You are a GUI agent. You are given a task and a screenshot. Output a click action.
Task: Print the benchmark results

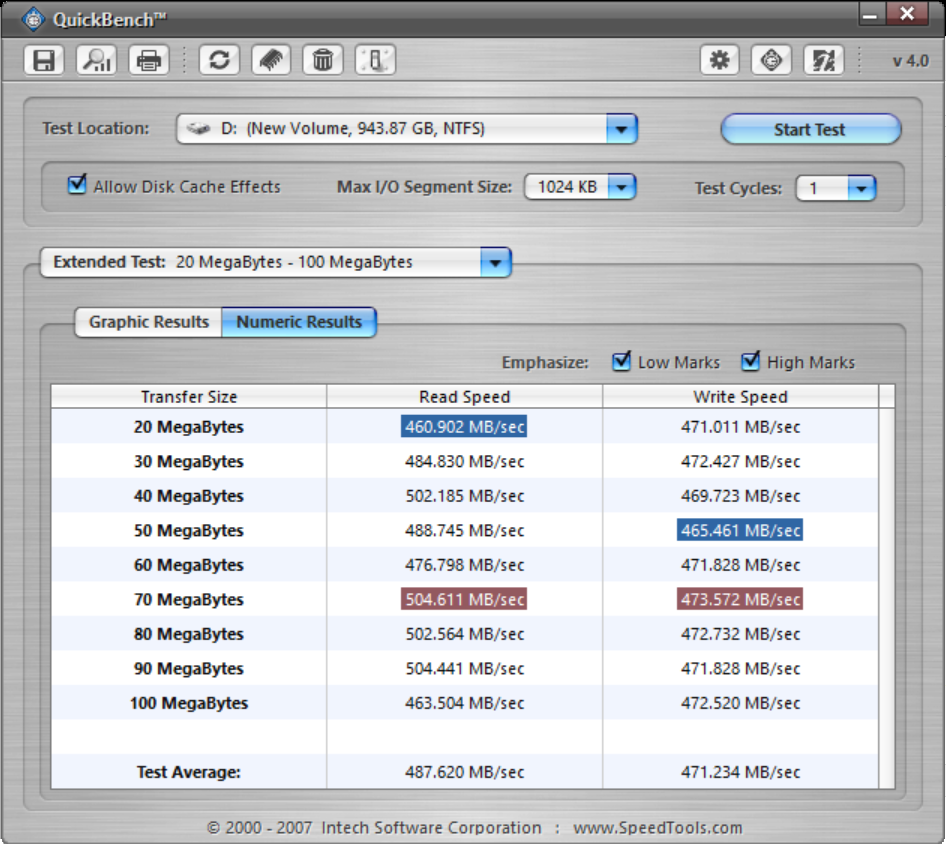coord(149,60)
